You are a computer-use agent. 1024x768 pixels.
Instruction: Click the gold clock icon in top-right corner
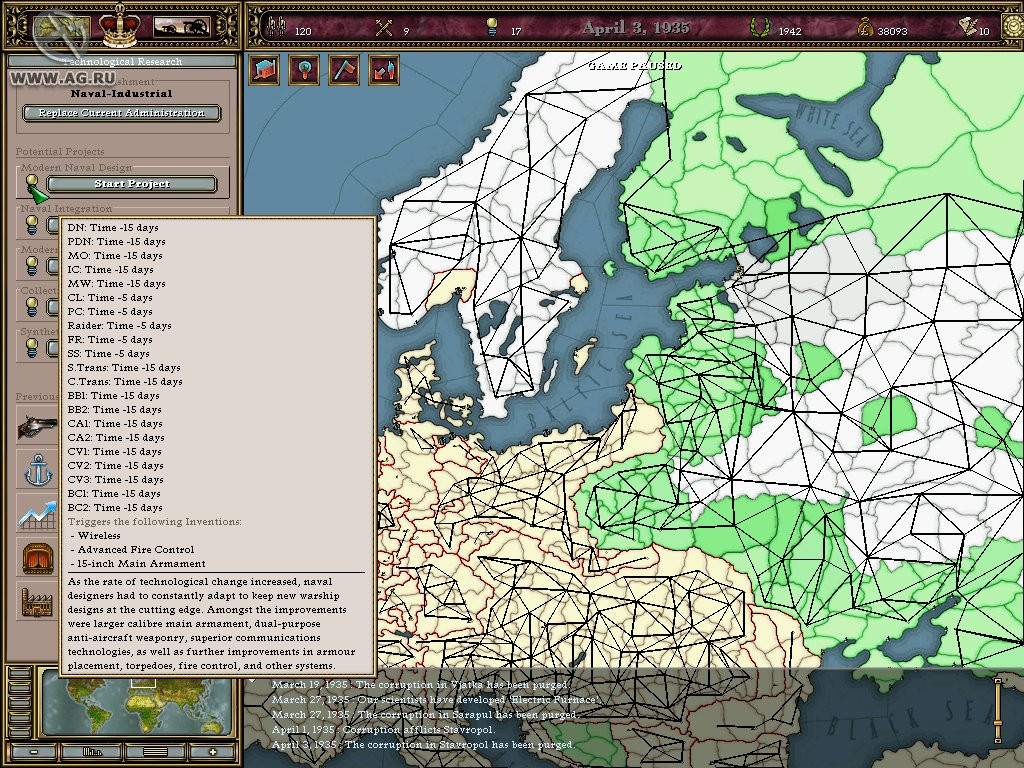(x=1014, y=26)
